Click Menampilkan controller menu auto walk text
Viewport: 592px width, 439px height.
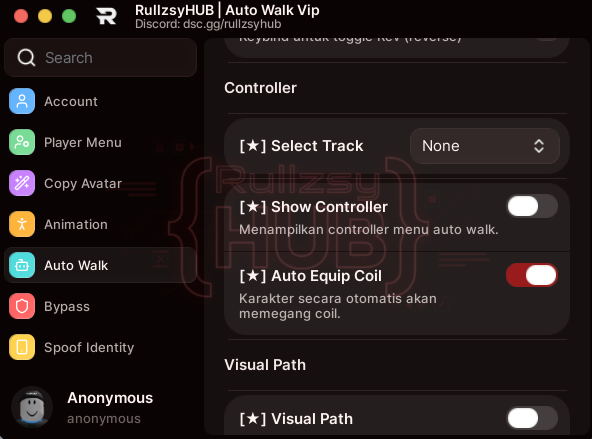coord(368,230)
